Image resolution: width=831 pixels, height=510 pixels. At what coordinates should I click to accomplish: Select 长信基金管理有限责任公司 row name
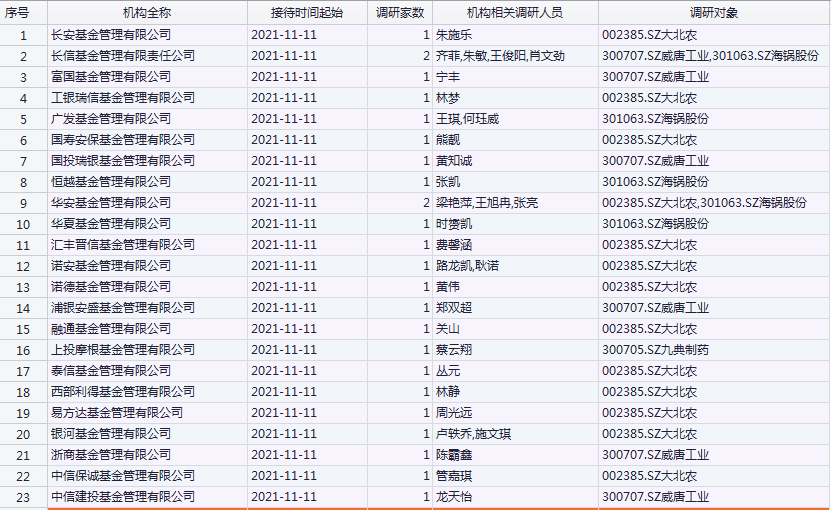coord(122,56)
